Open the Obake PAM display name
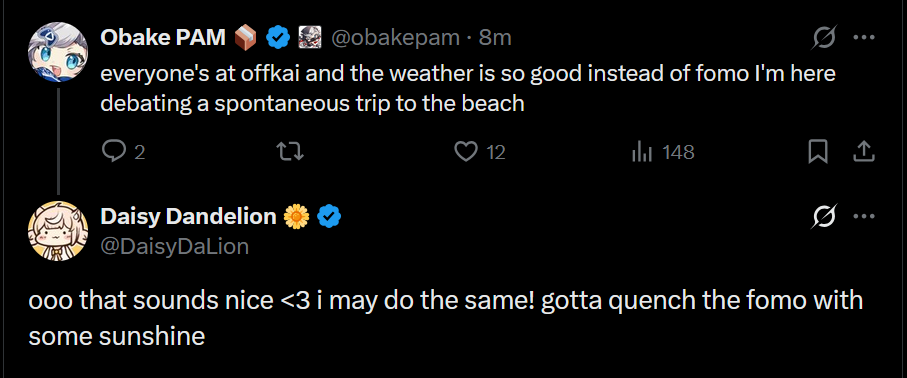Screen dimensions: 907x378 (163, 38)
